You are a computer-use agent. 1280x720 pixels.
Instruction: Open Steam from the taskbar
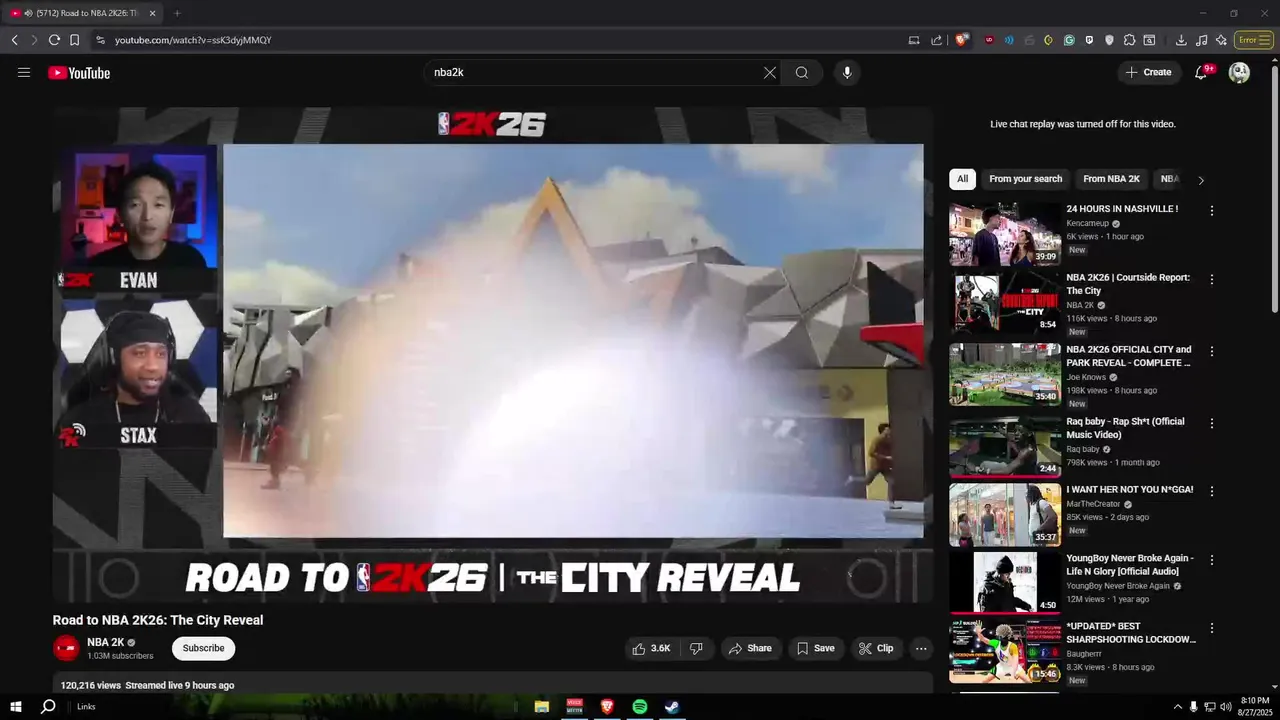(673, 706)
